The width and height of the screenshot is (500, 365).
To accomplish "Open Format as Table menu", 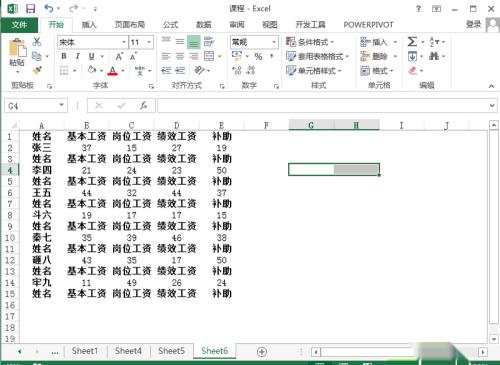I will (x=317, y=56).
